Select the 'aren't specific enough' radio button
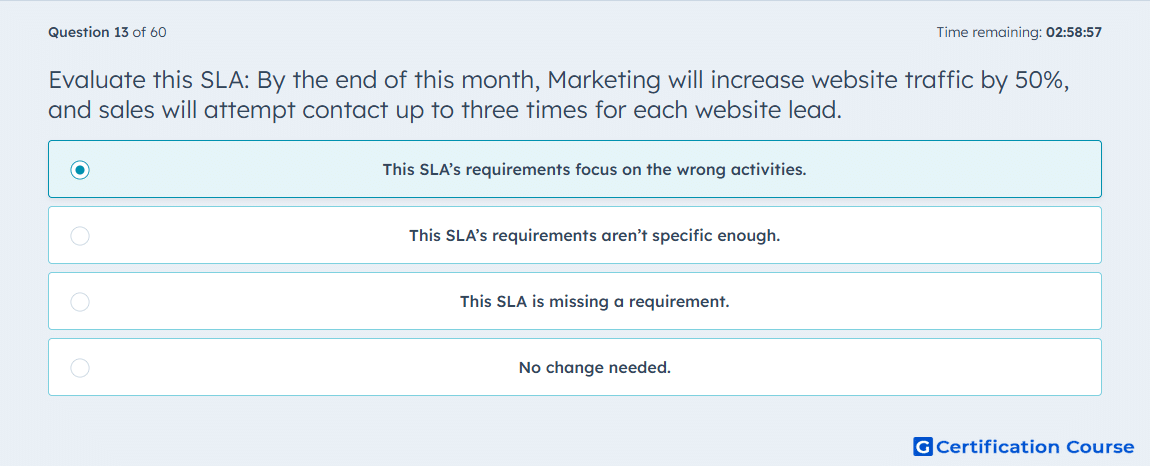This screenshot has height=466, width=1150. pyautogui.click(x=80, y=236)
